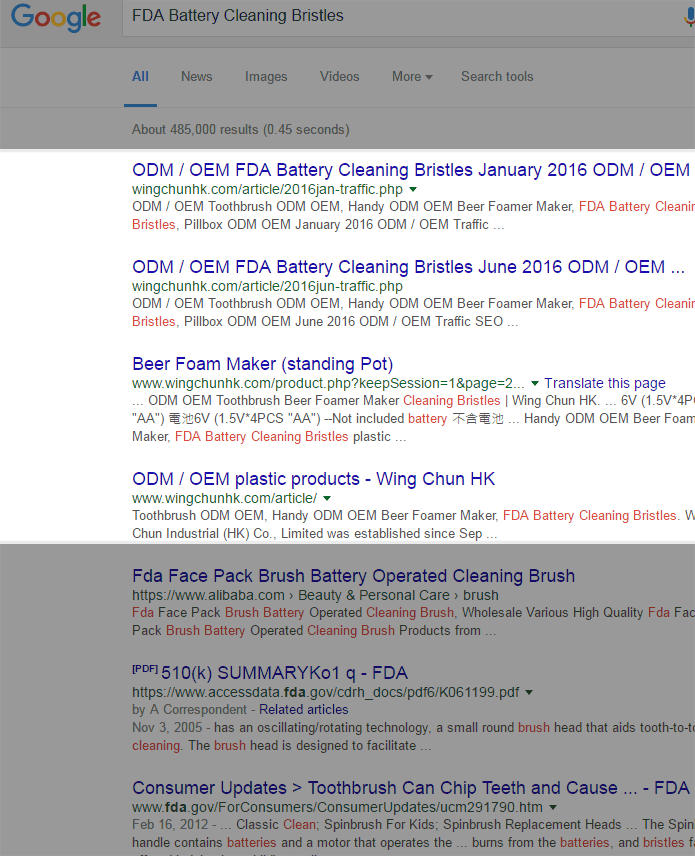The width and height of the screenshot is (695, 856).
Task: Switch to the News tab
Action: (197, 76)
